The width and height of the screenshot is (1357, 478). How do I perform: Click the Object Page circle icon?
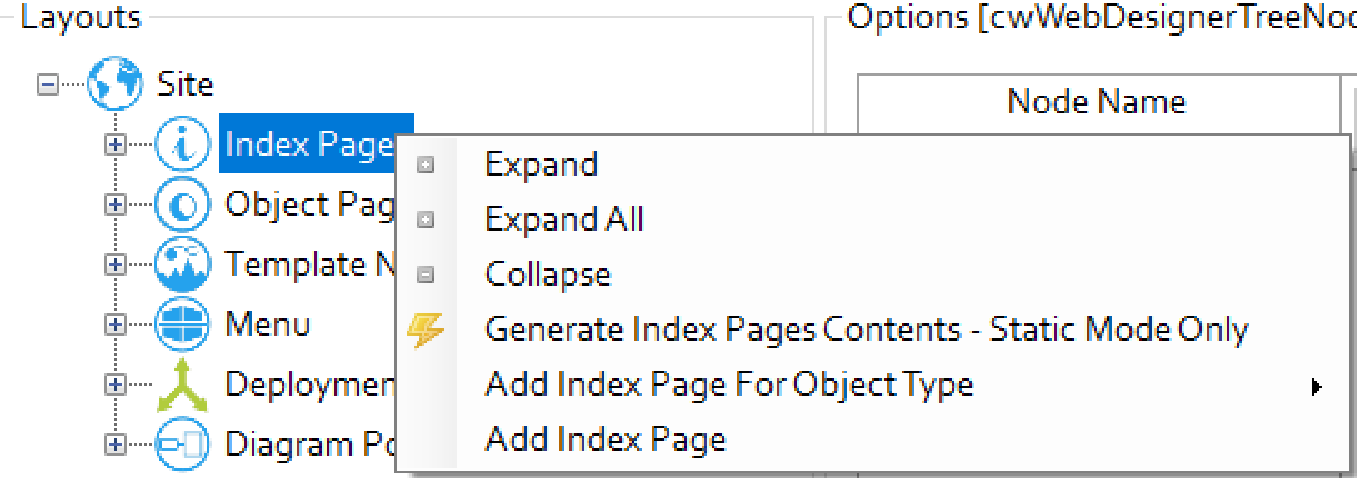click(x=183, y=205)
